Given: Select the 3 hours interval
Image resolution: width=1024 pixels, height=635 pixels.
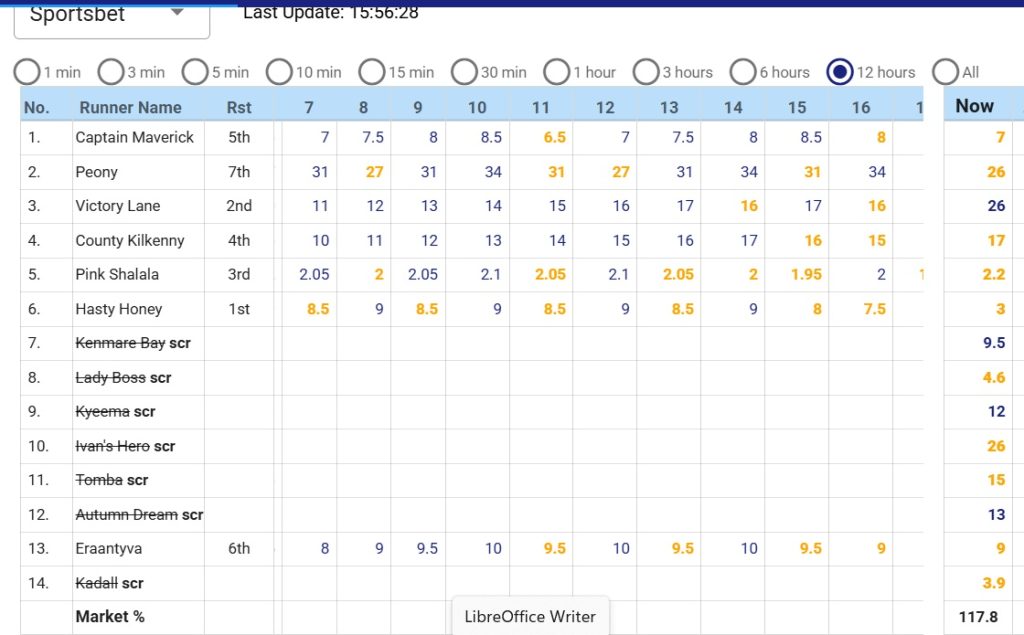Looking at the screenshot, I should [647, 72].
